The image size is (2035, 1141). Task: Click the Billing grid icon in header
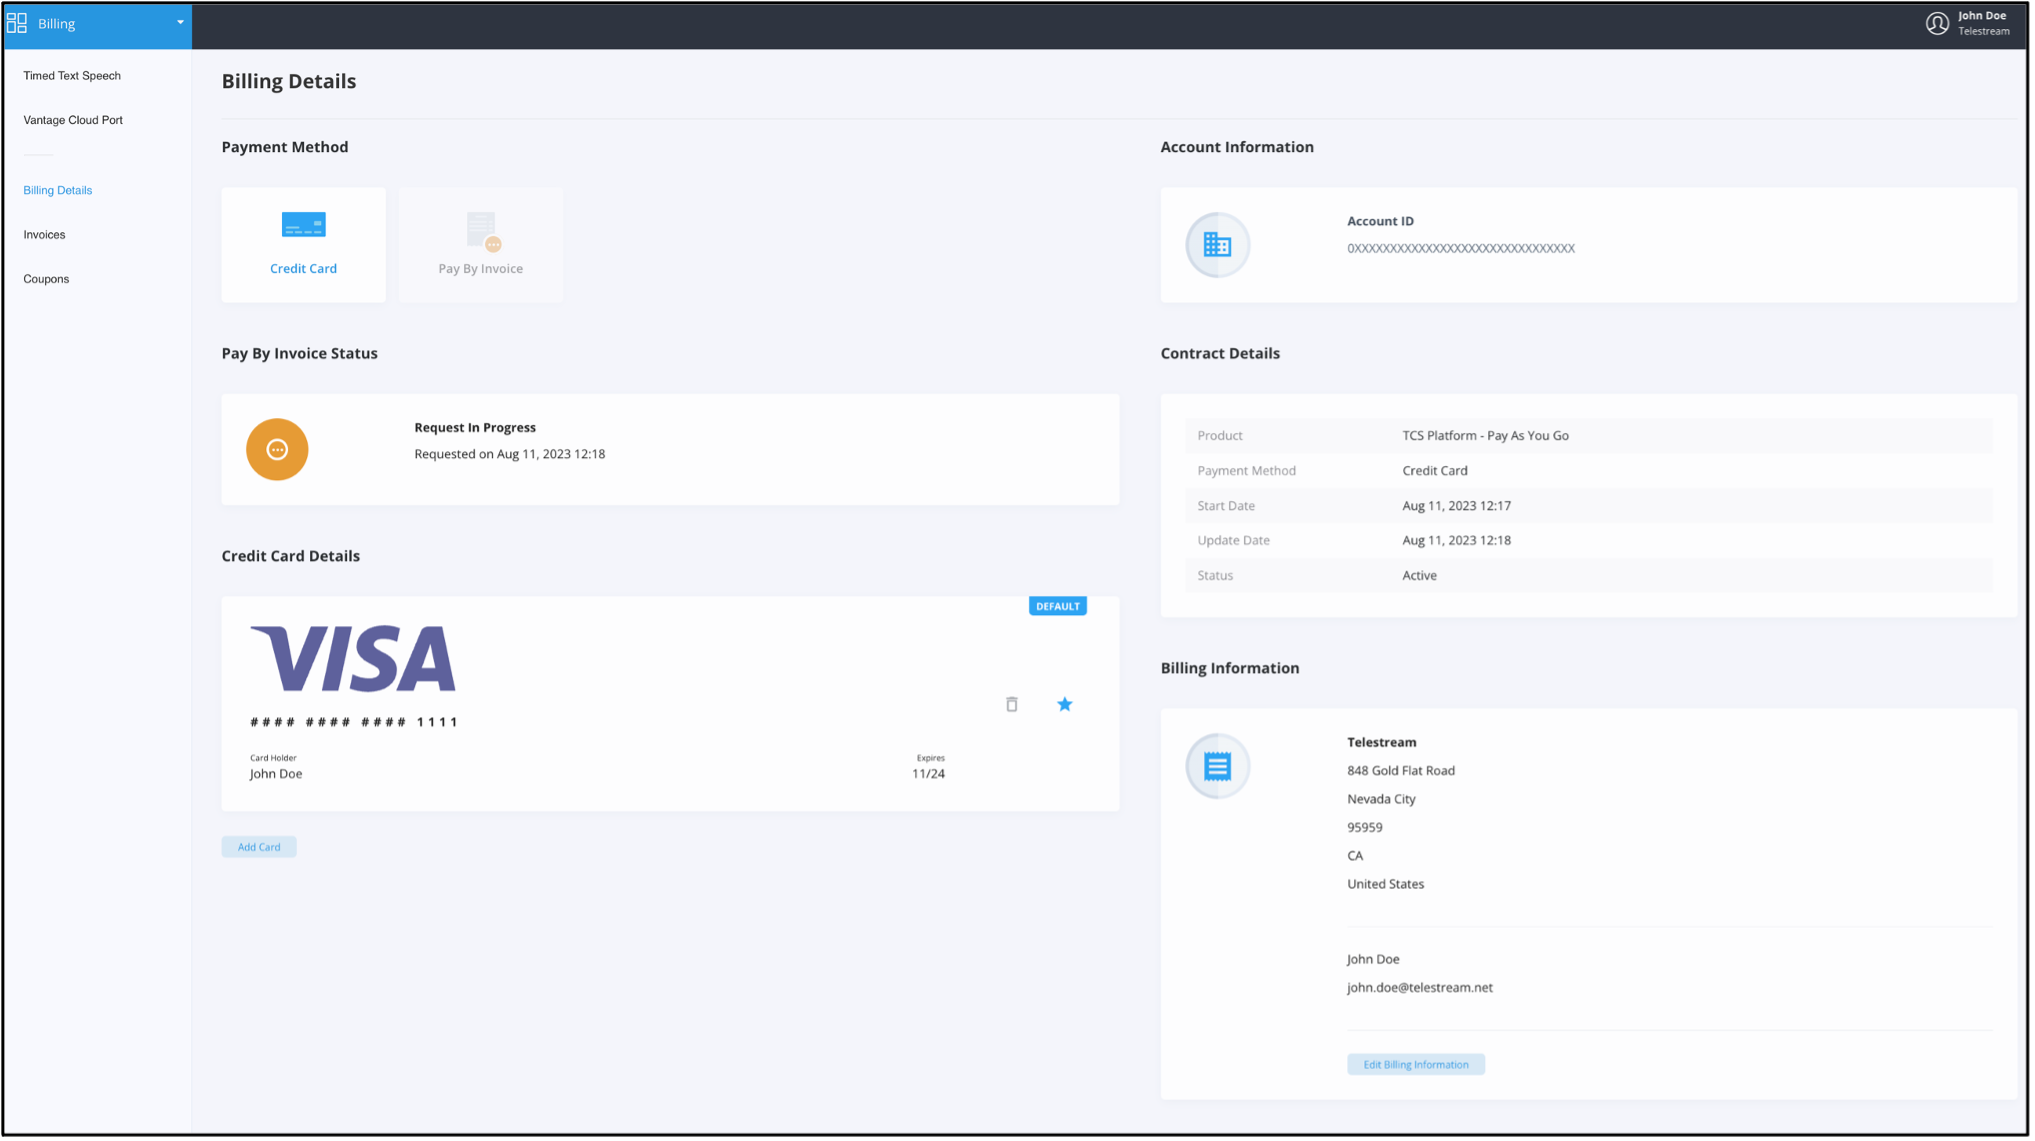pyautogui.click(x=17, y=23)
